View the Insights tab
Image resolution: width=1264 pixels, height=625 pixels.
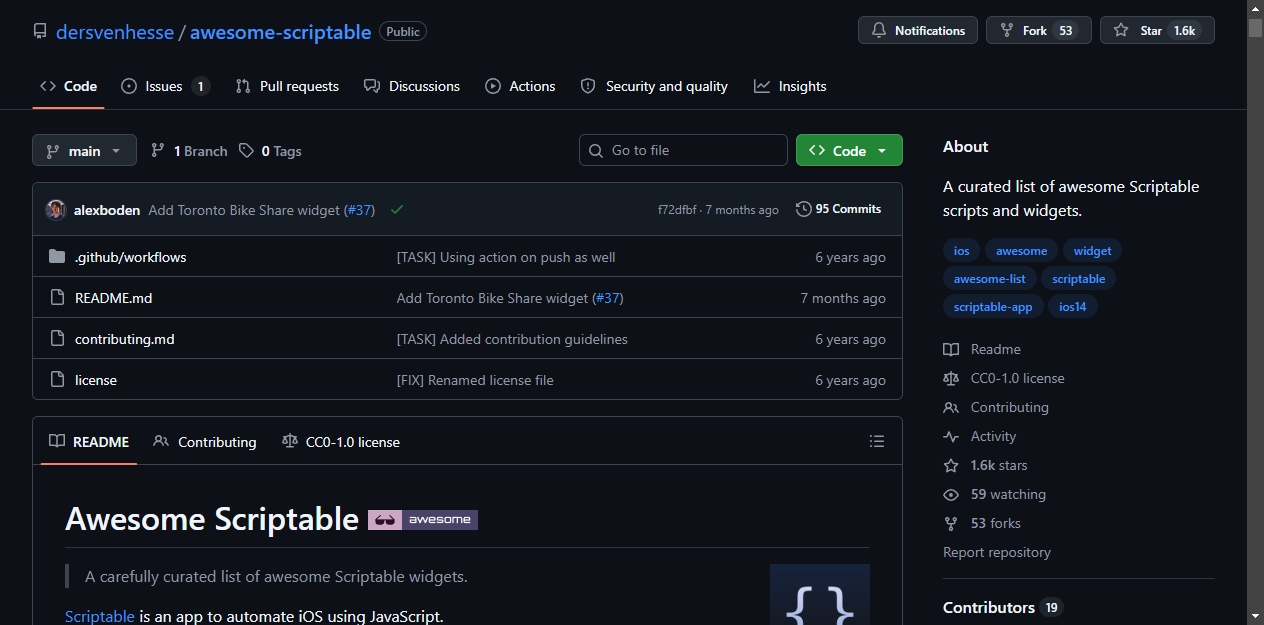[x=790, y=86]
